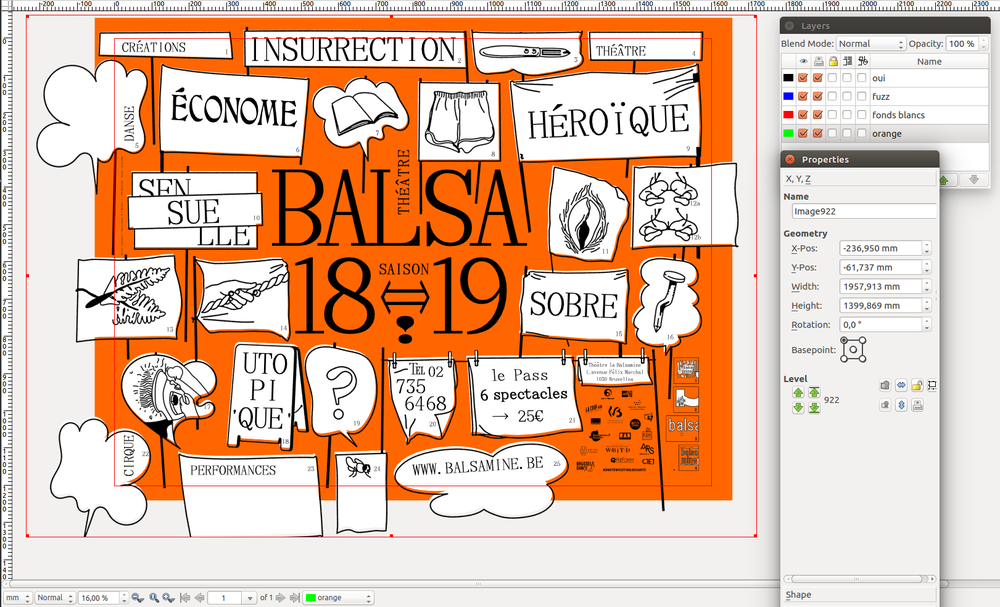Raise the object one level up
Screen dimensions: 1000x607
pyautogui.click(x=798, y=393)
